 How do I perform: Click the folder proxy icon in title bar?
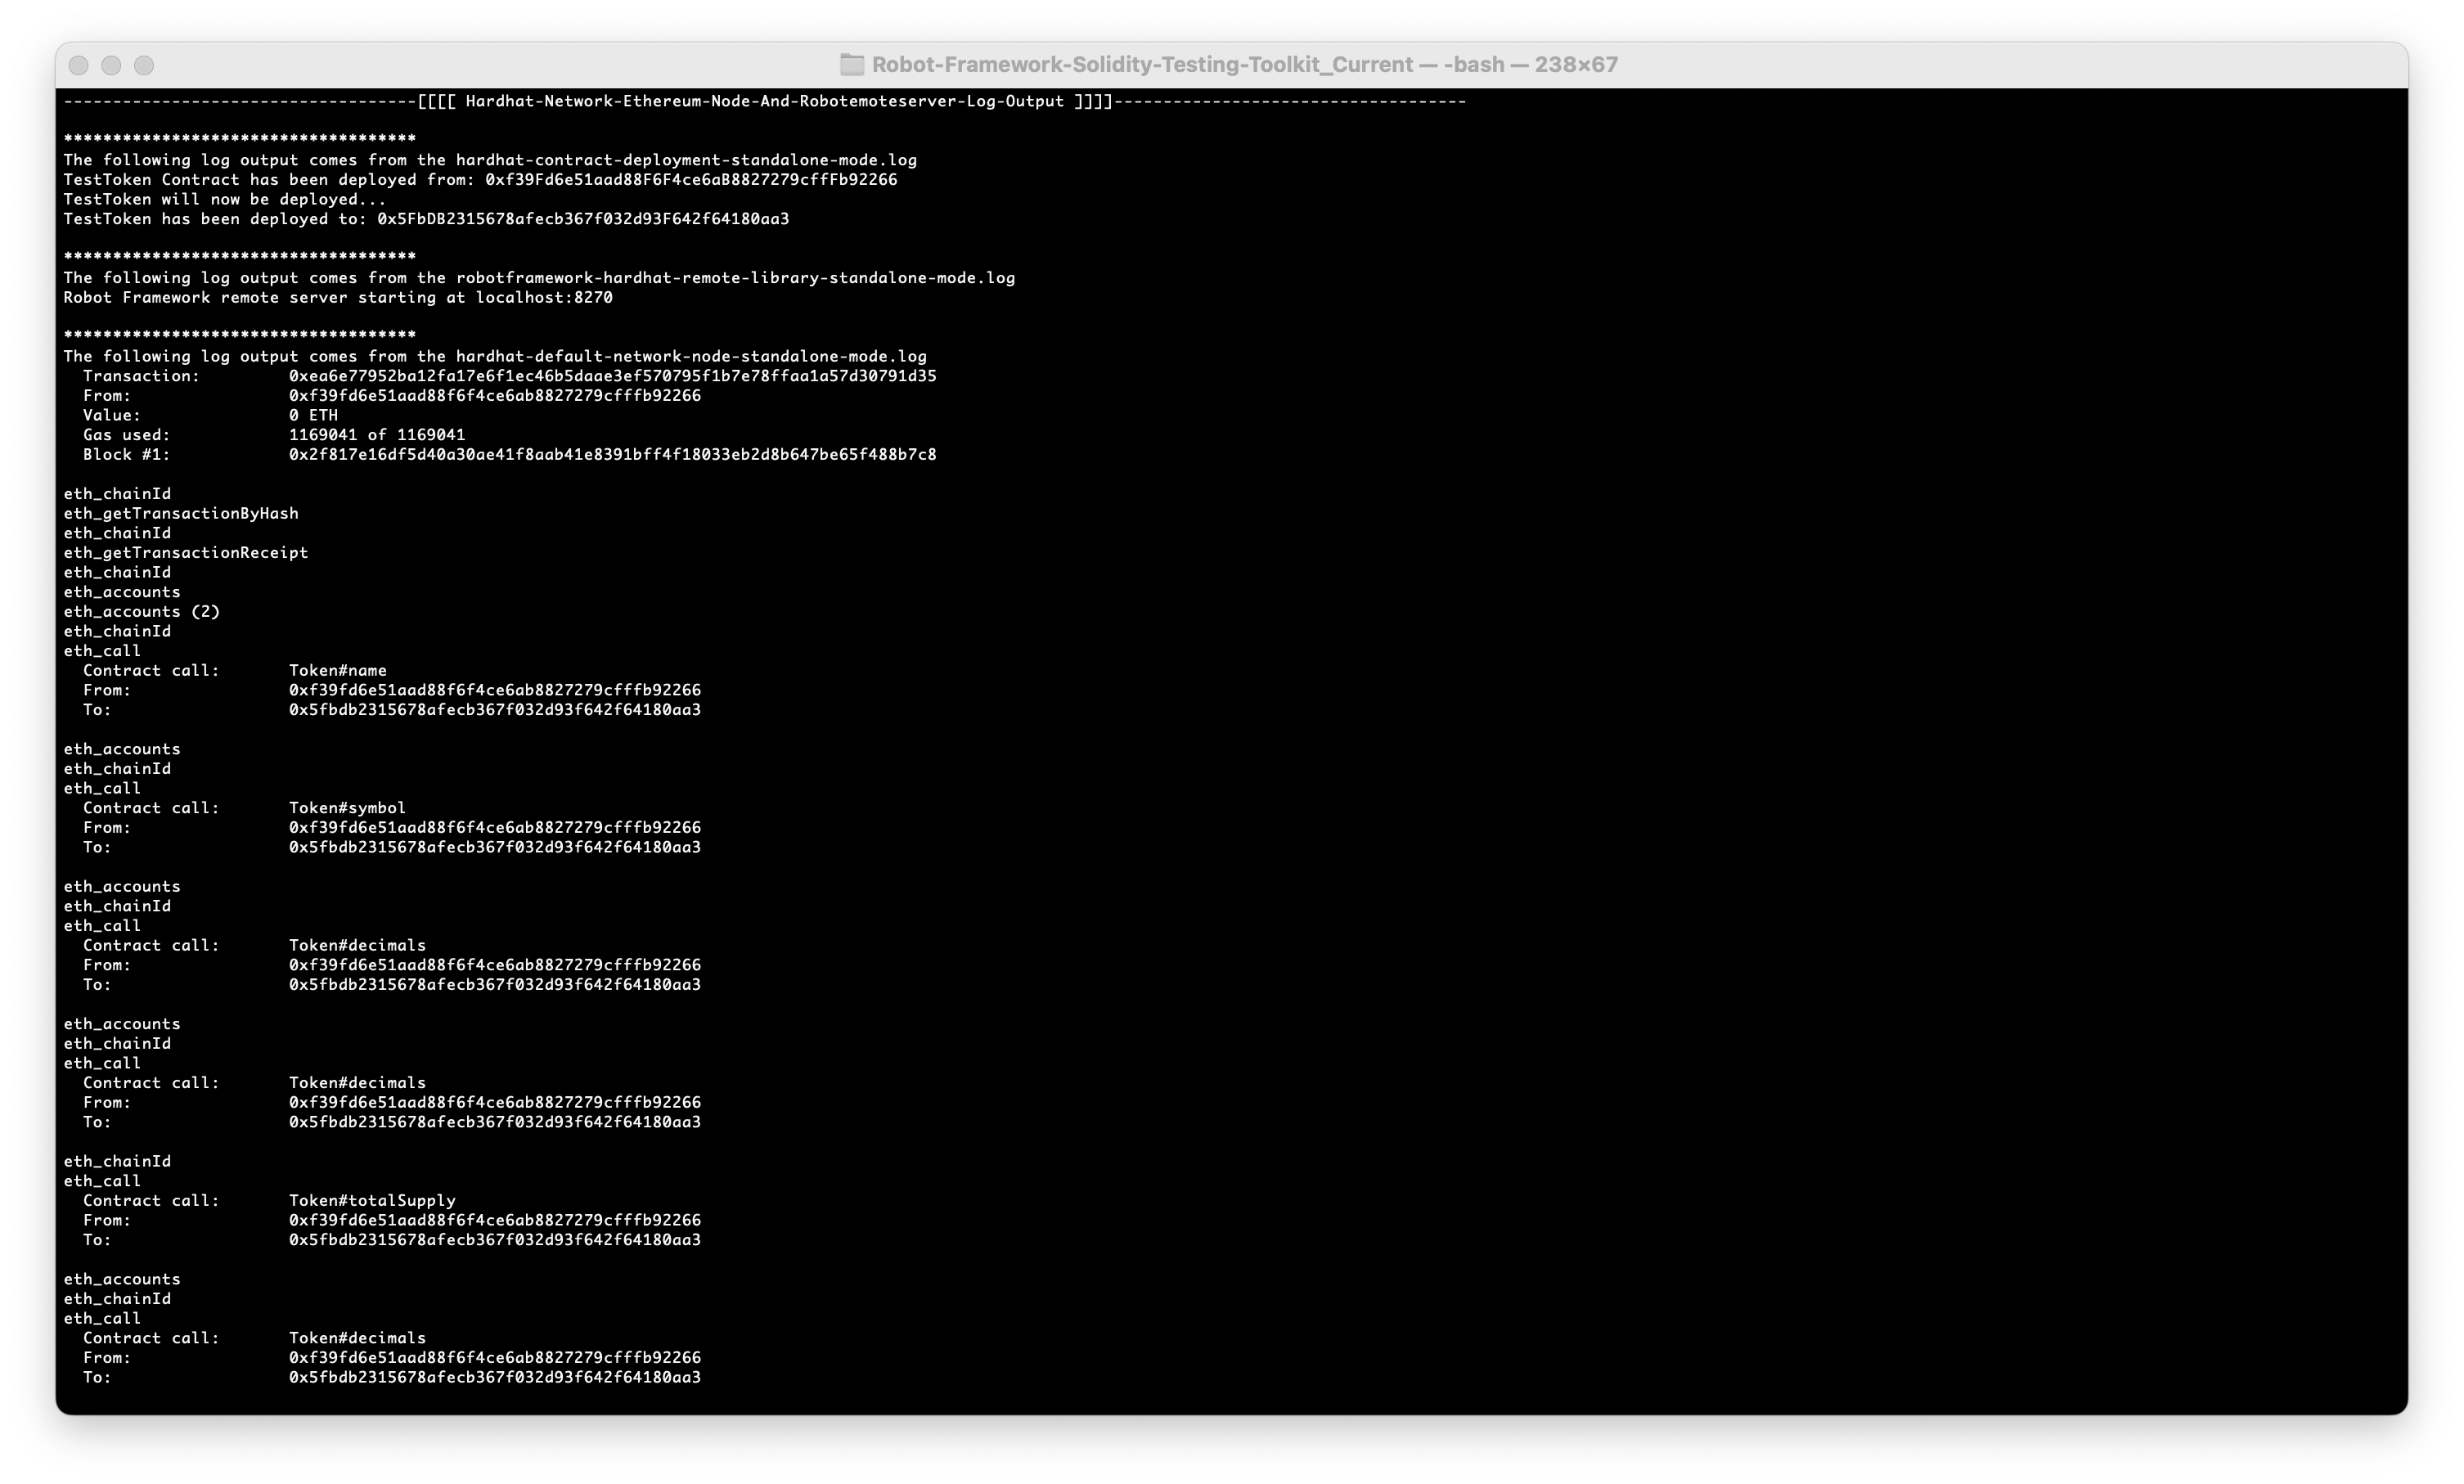[x=851, y=65]
